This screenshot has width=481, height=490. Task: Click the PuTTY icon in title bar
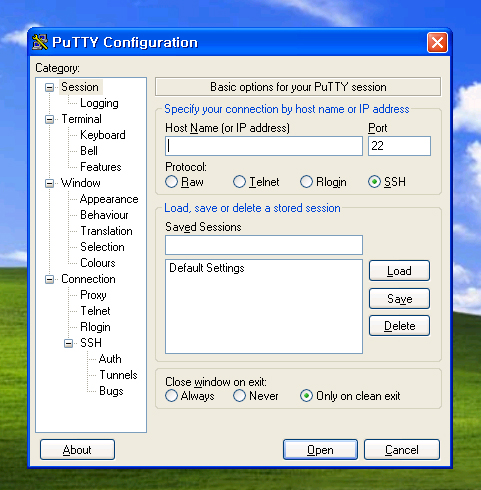click(40, 42)
